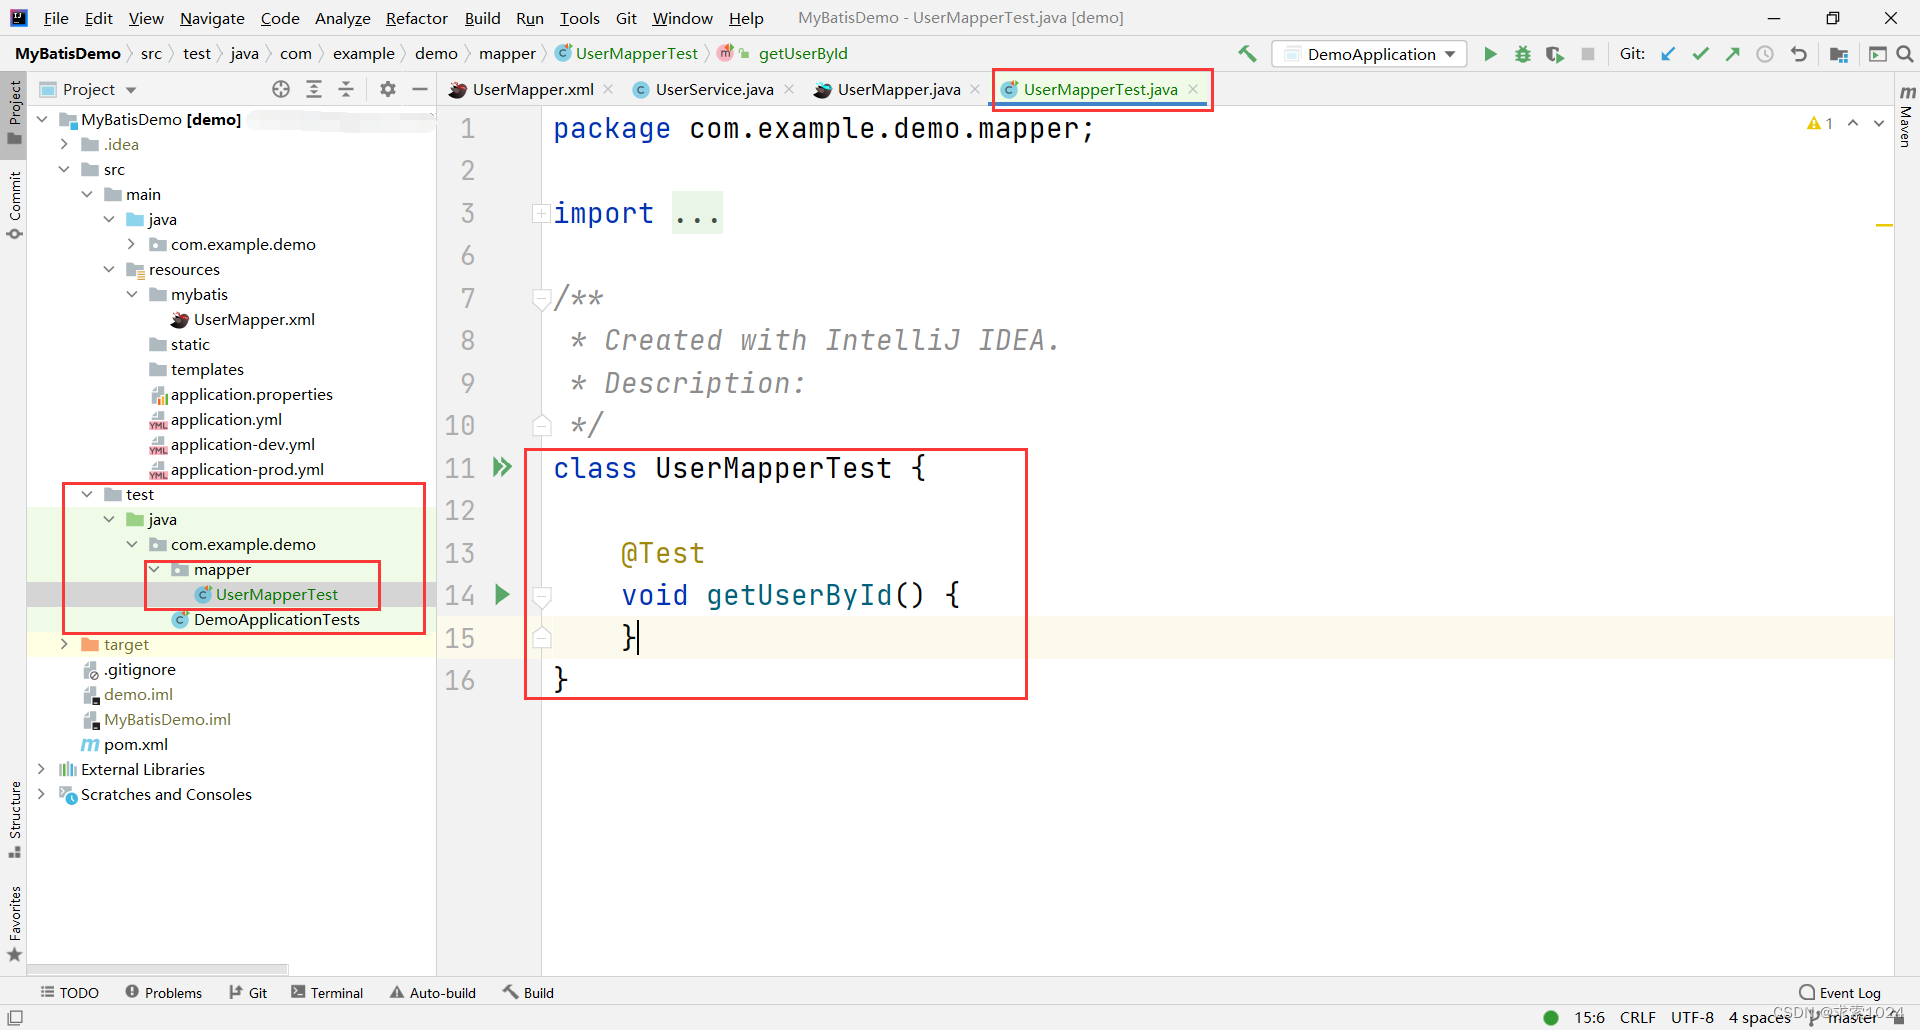
Task: Expand folded import statements
Action: [x=541, y=213]
